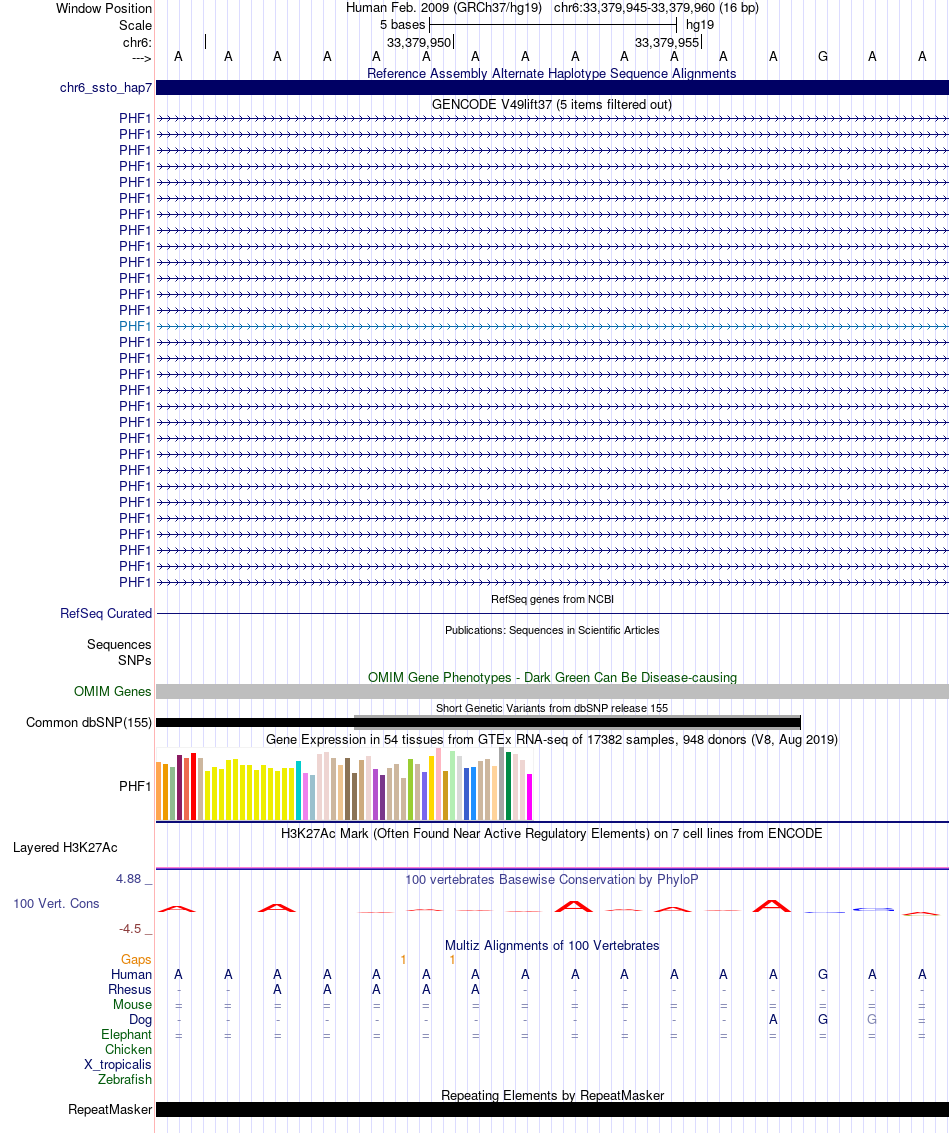Image resolution: width=950 pixels, height=1133 pixels.
Task: Click the 'Layered H3K27Ac' label
Action: (x=65, y=848)
